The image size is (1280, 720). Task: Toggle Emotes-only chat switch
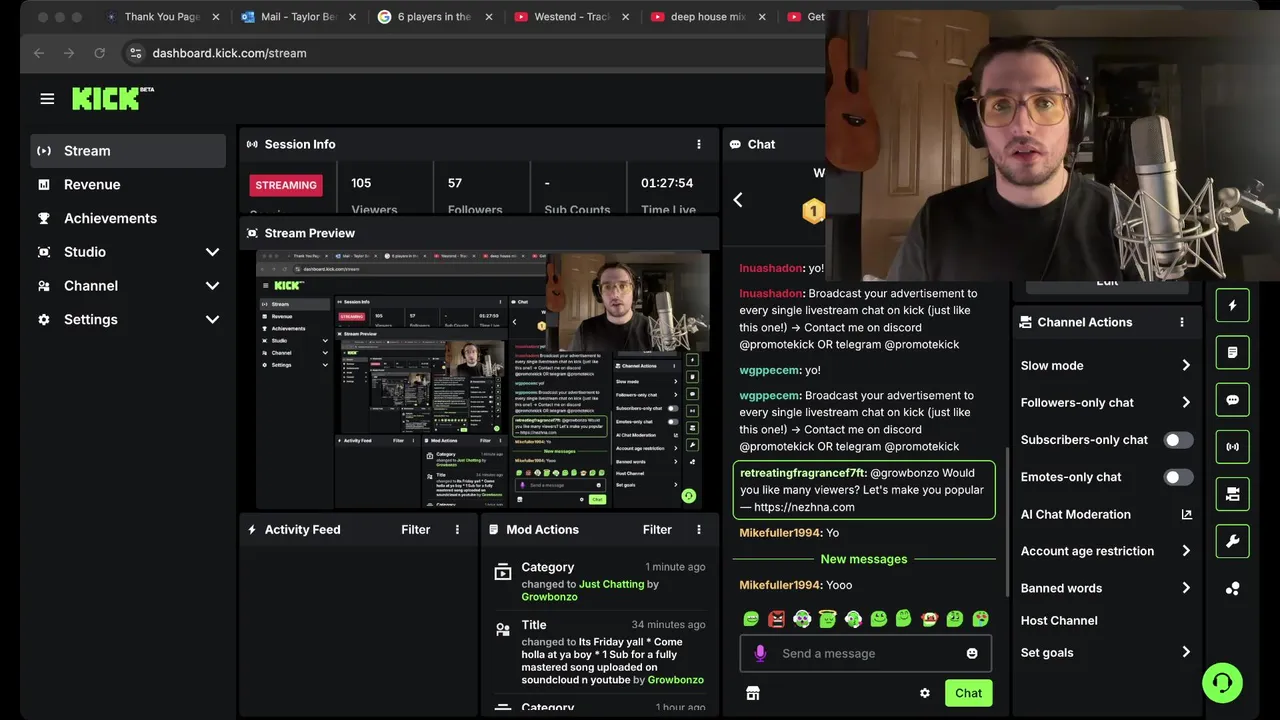1179,477
